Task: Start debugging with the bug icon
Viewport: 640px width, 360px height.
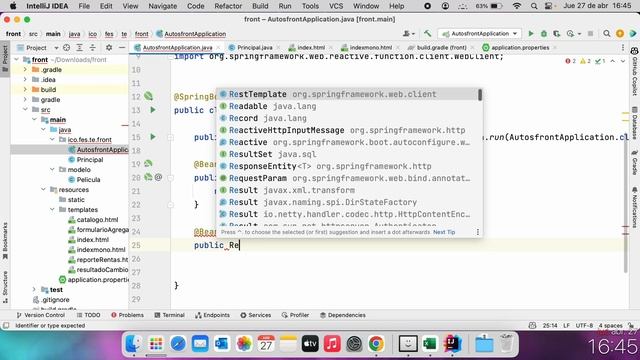Action: (544, 34)
